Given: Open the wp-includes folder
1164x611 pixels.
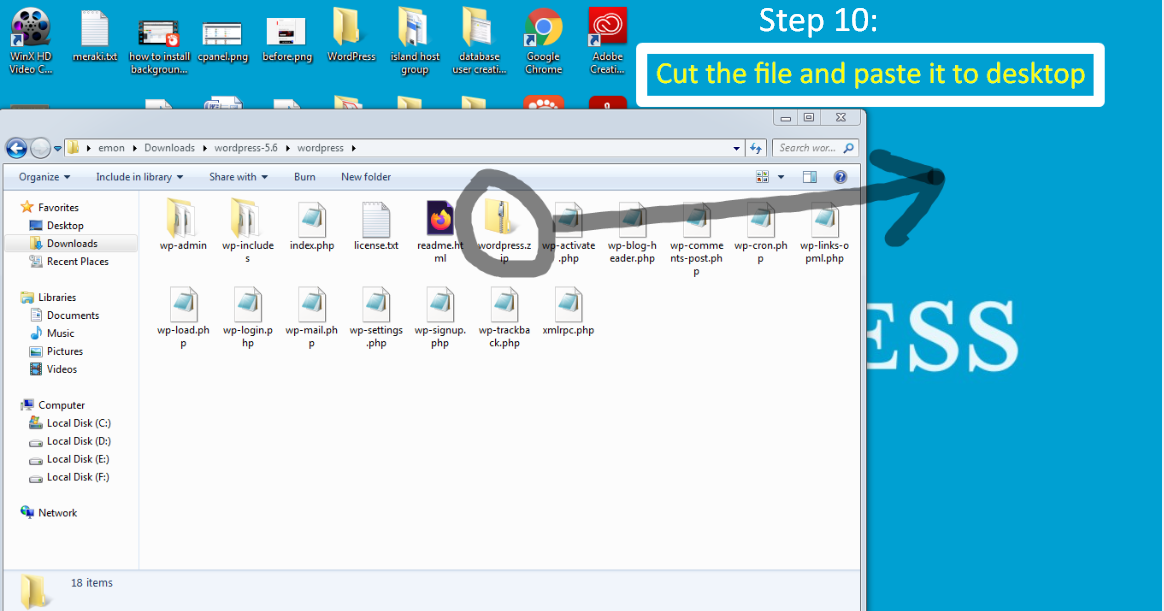Looking at the screenshot, I should [x=247, y=231].
